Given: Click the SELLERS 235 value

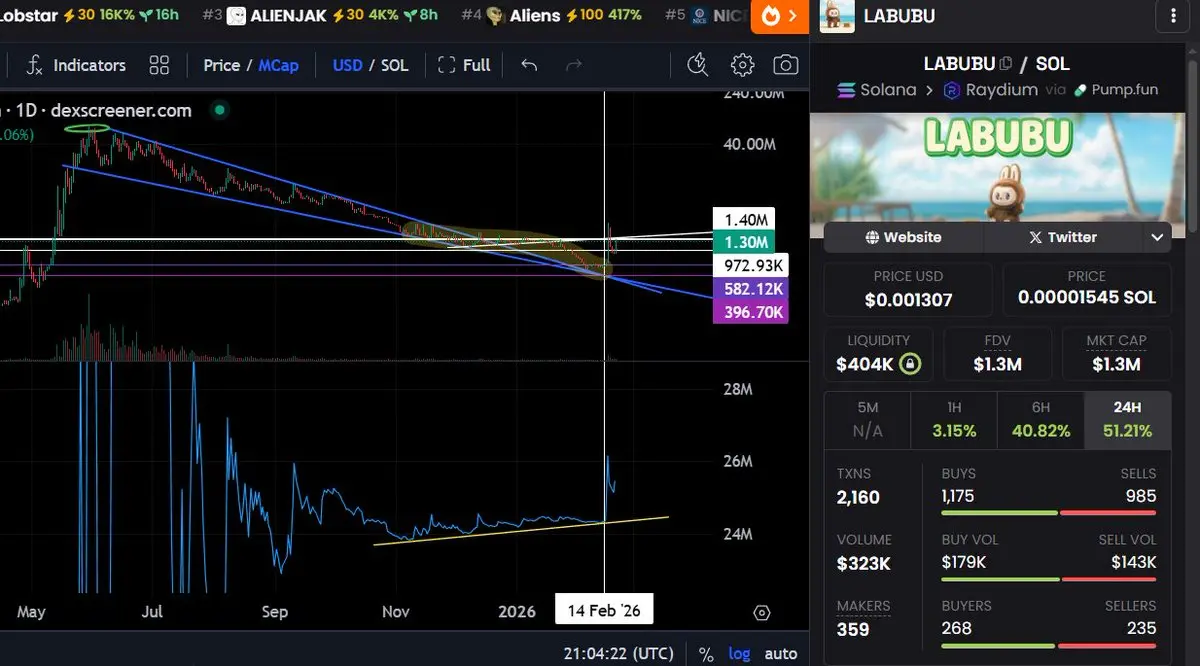Looking at the screenshot, I should pyautogui.click(x=1142, y=628).
